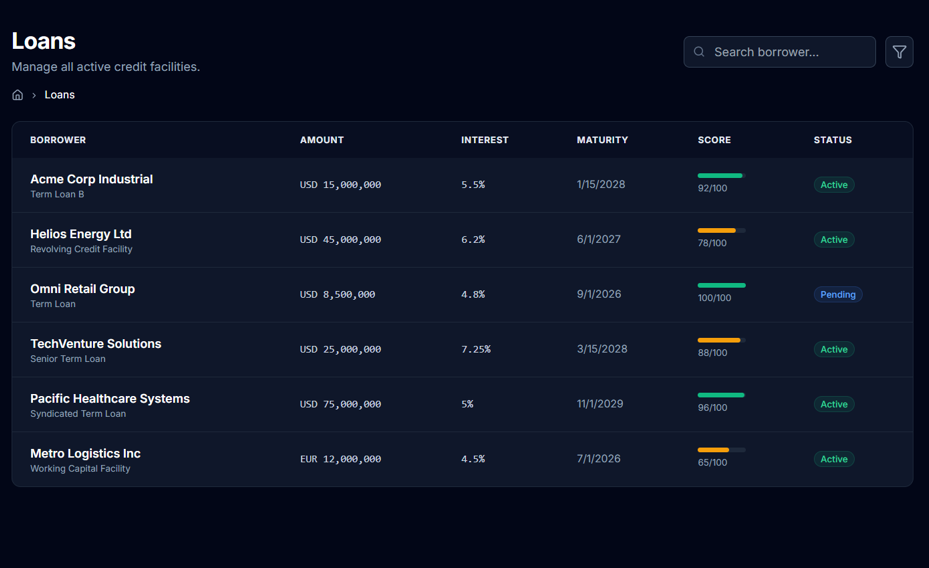Open the Omni Retail Group borrower
The width and height of the screenshot is (929, 568).
(x=82, y=288)
